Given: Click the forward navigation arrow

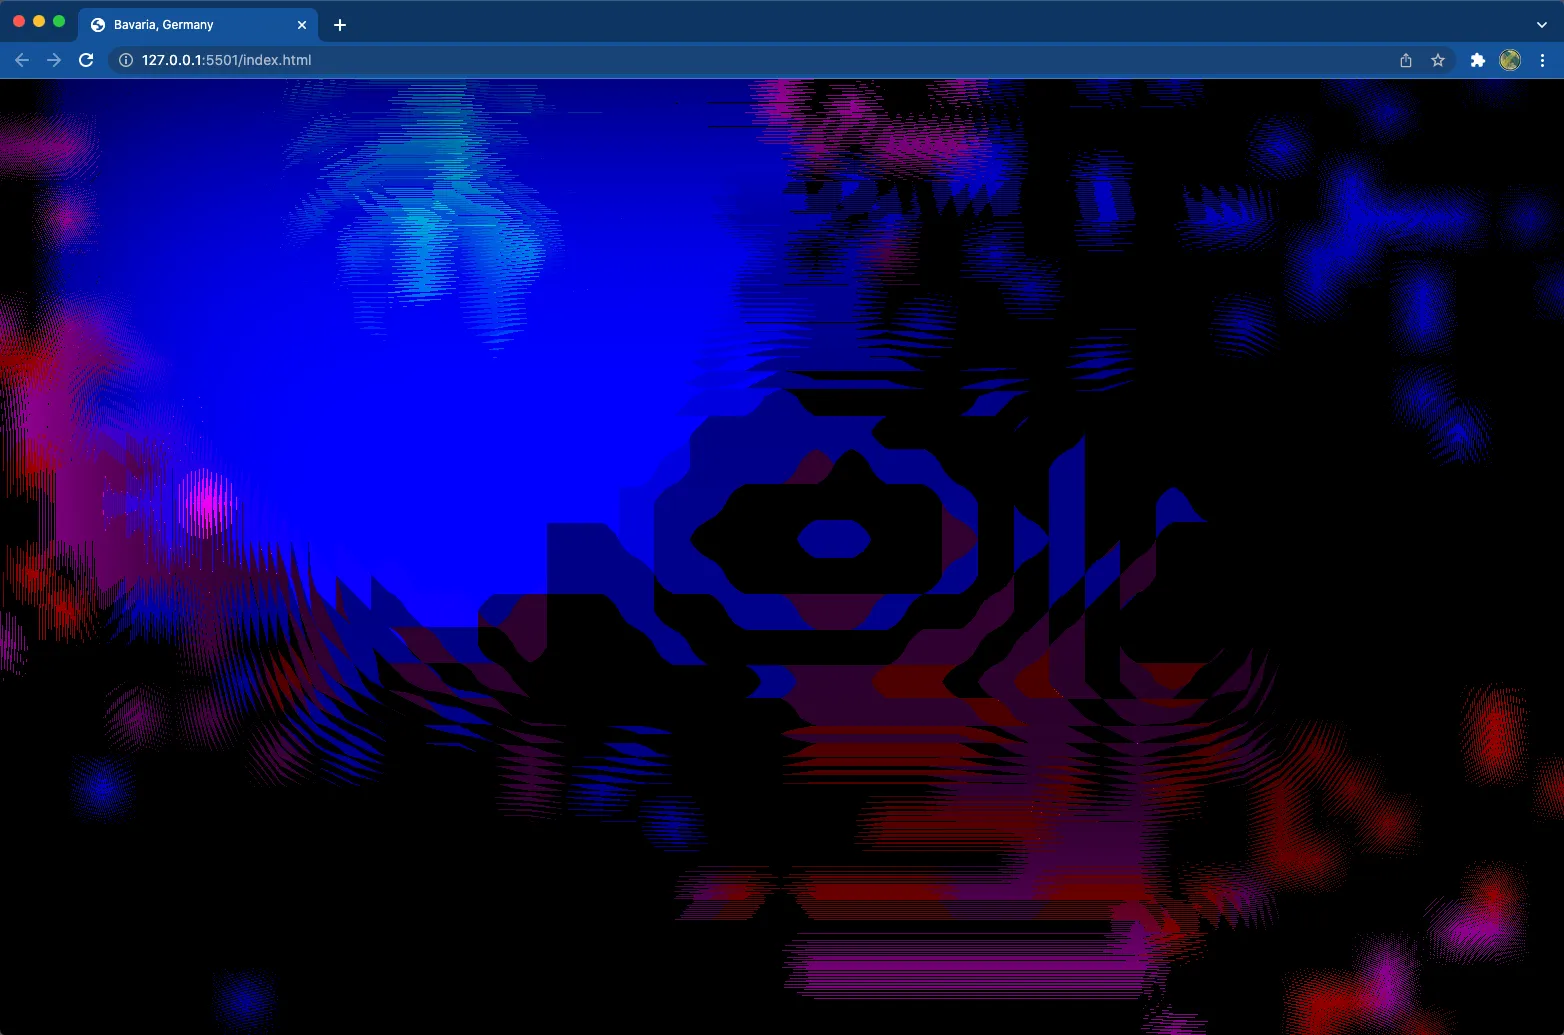Looking at the screenshot, I should pyautogui.click(x=54, y=60).
